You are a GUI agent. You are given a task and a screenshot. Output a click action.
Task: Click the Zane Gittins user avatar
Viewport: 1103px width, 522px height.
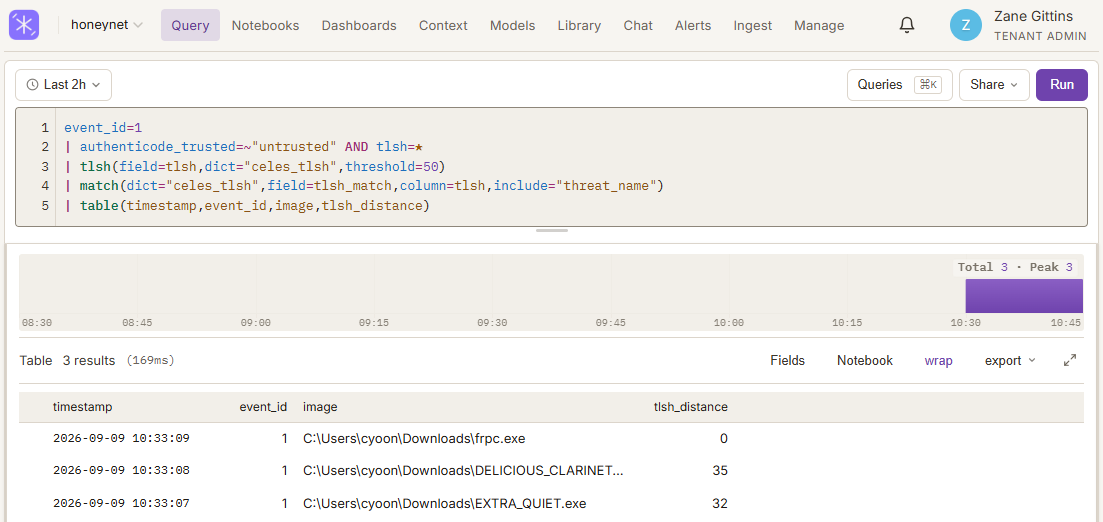pyautogui.click(x=965, y=25)
